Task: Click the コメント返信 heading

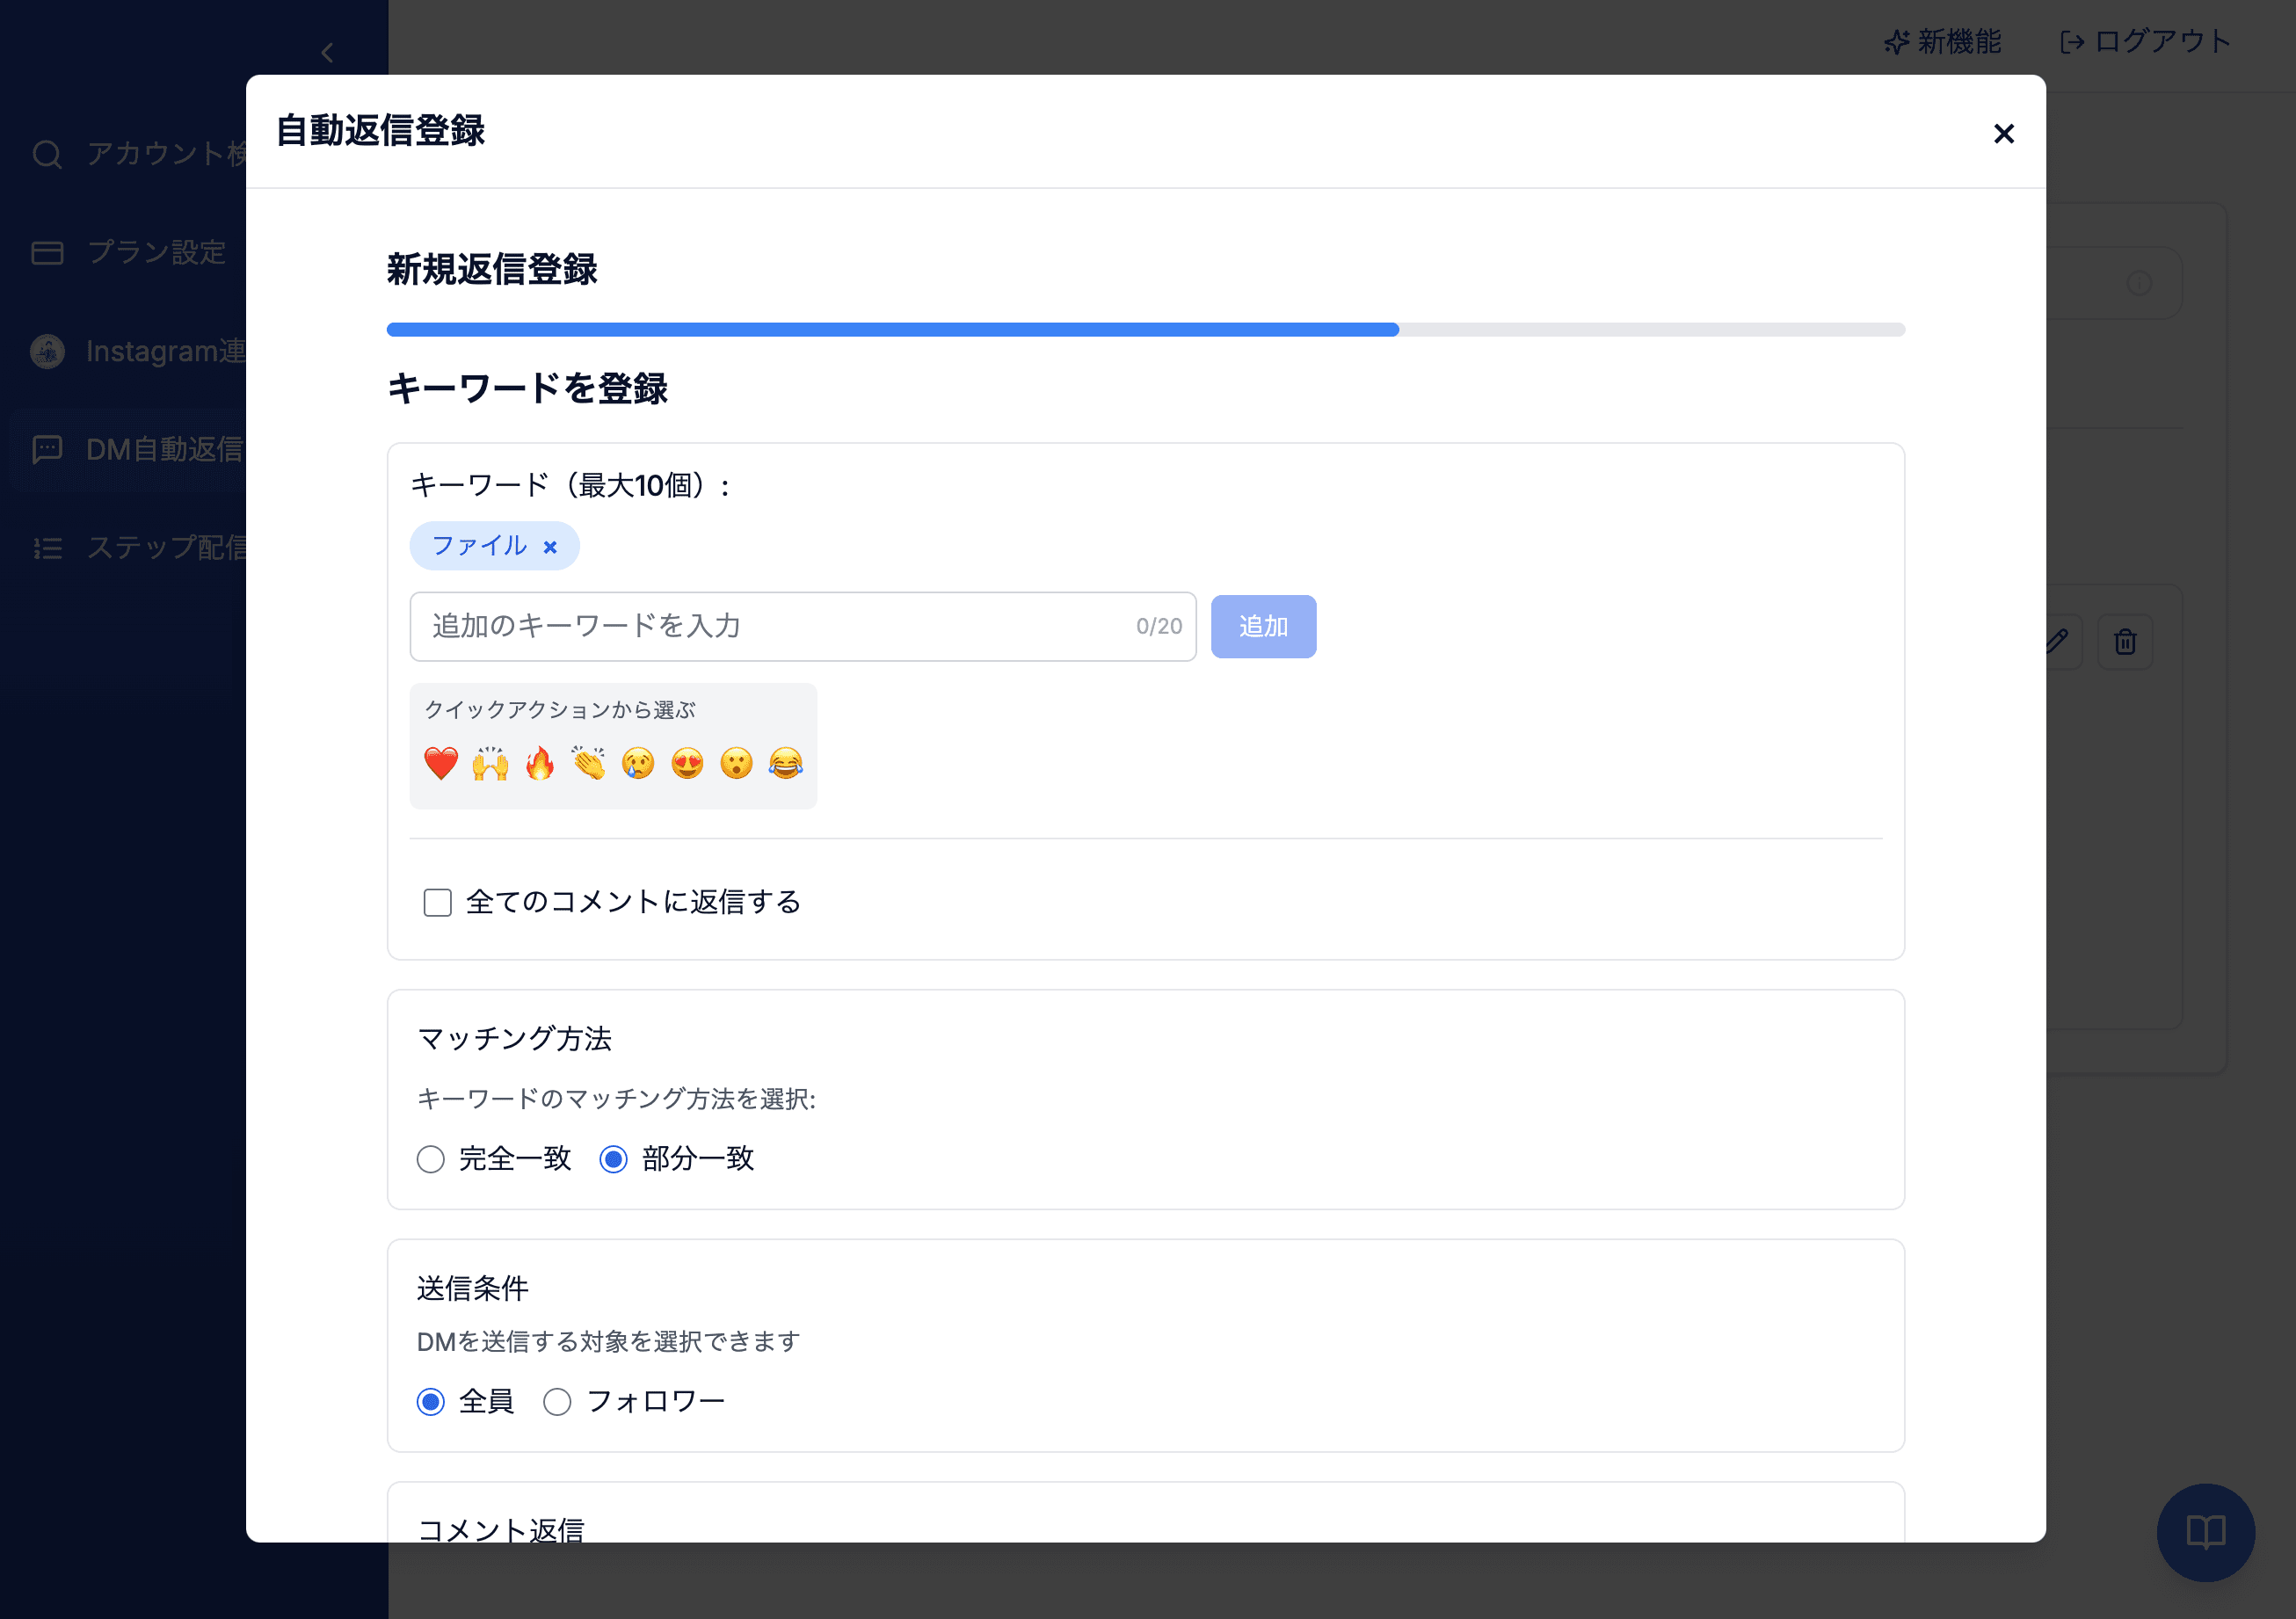Action: (x=500, y=1529)
